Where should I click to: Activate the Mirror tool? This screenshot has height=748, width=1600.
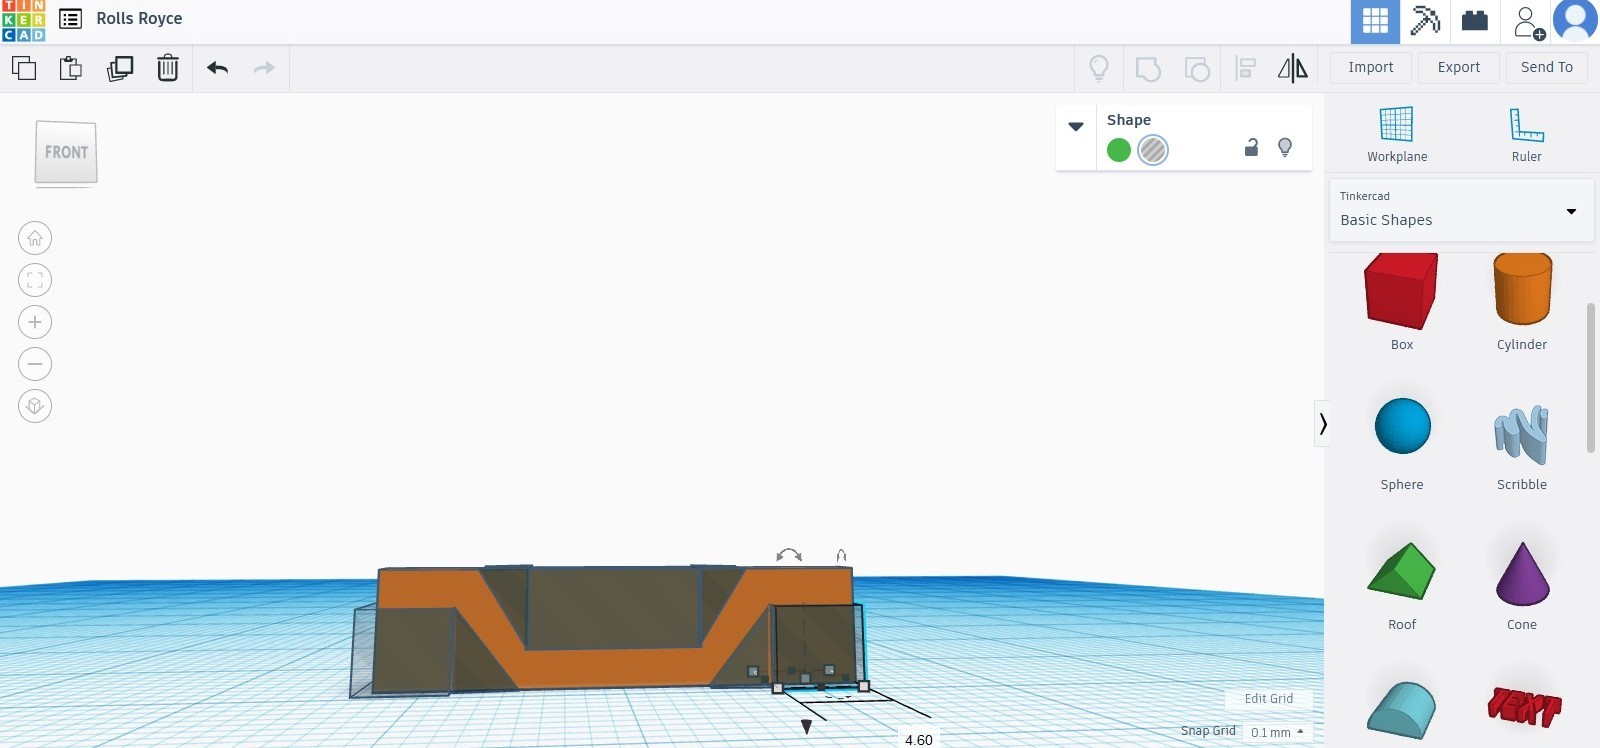coord(1292,68)
